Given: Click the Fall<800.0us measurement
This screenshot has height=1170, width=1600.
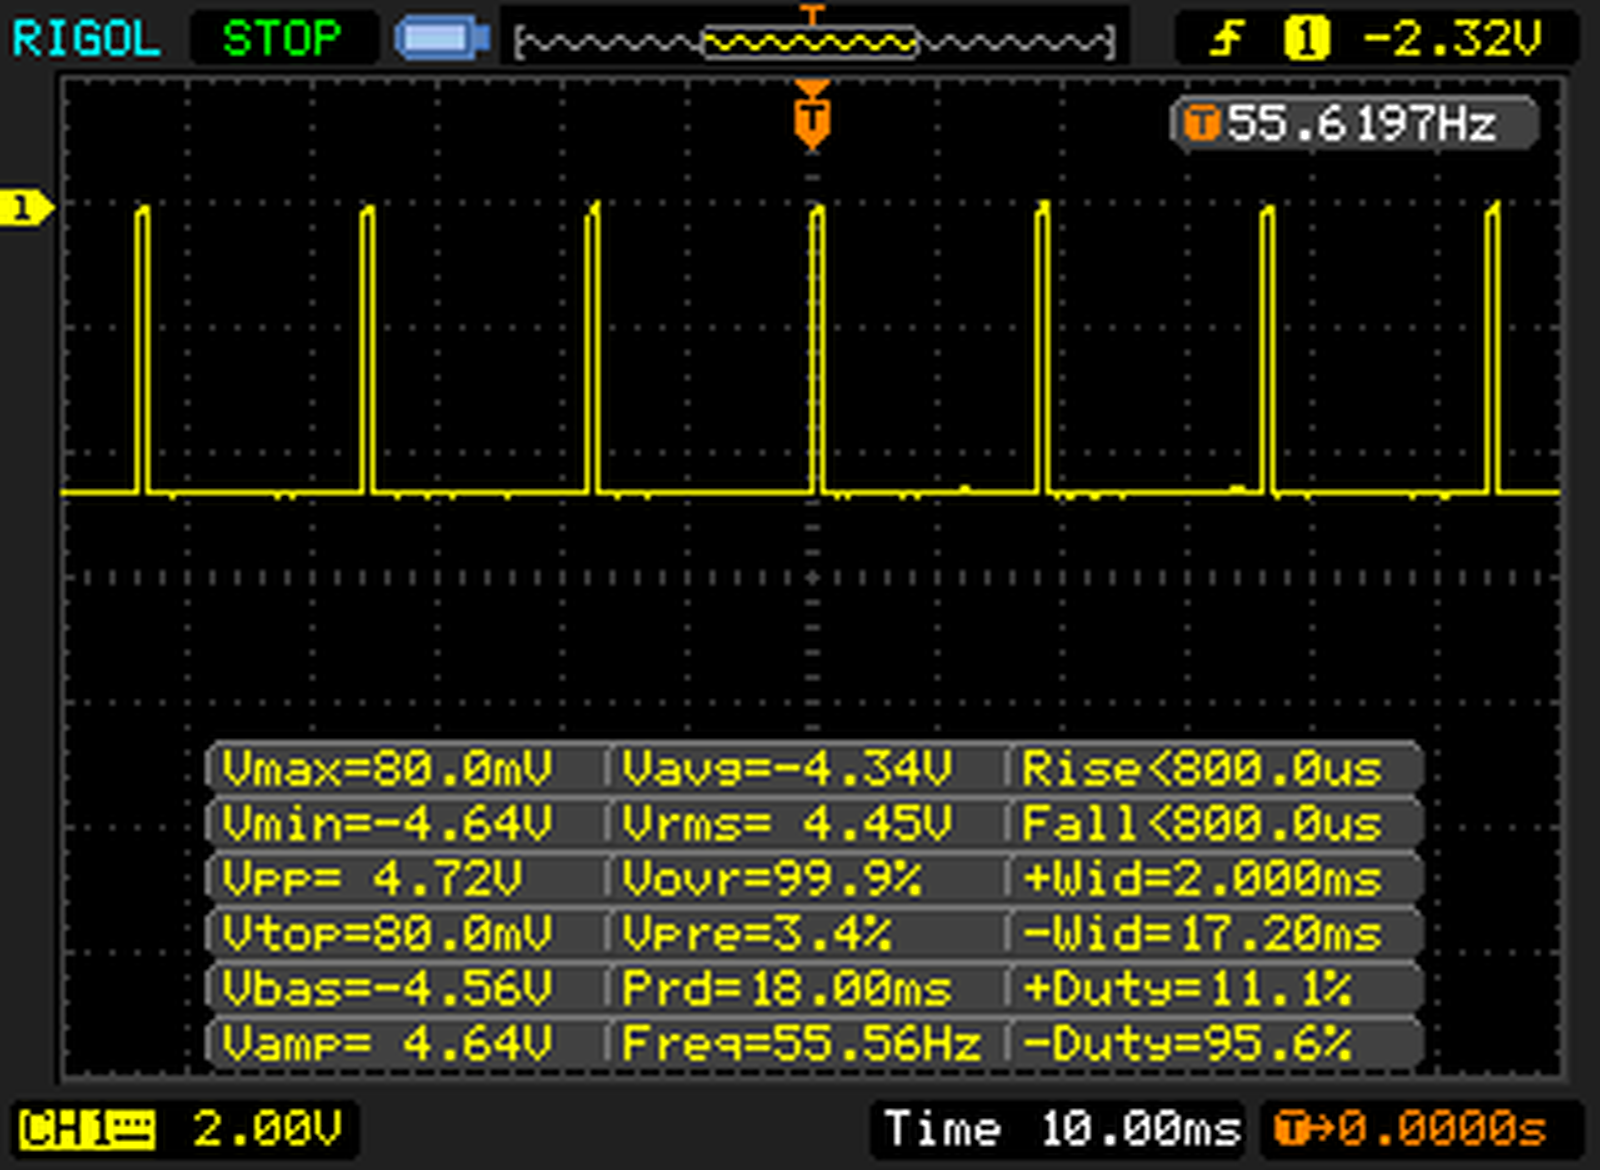Looking at the screenshot, I should [1202, 823].
